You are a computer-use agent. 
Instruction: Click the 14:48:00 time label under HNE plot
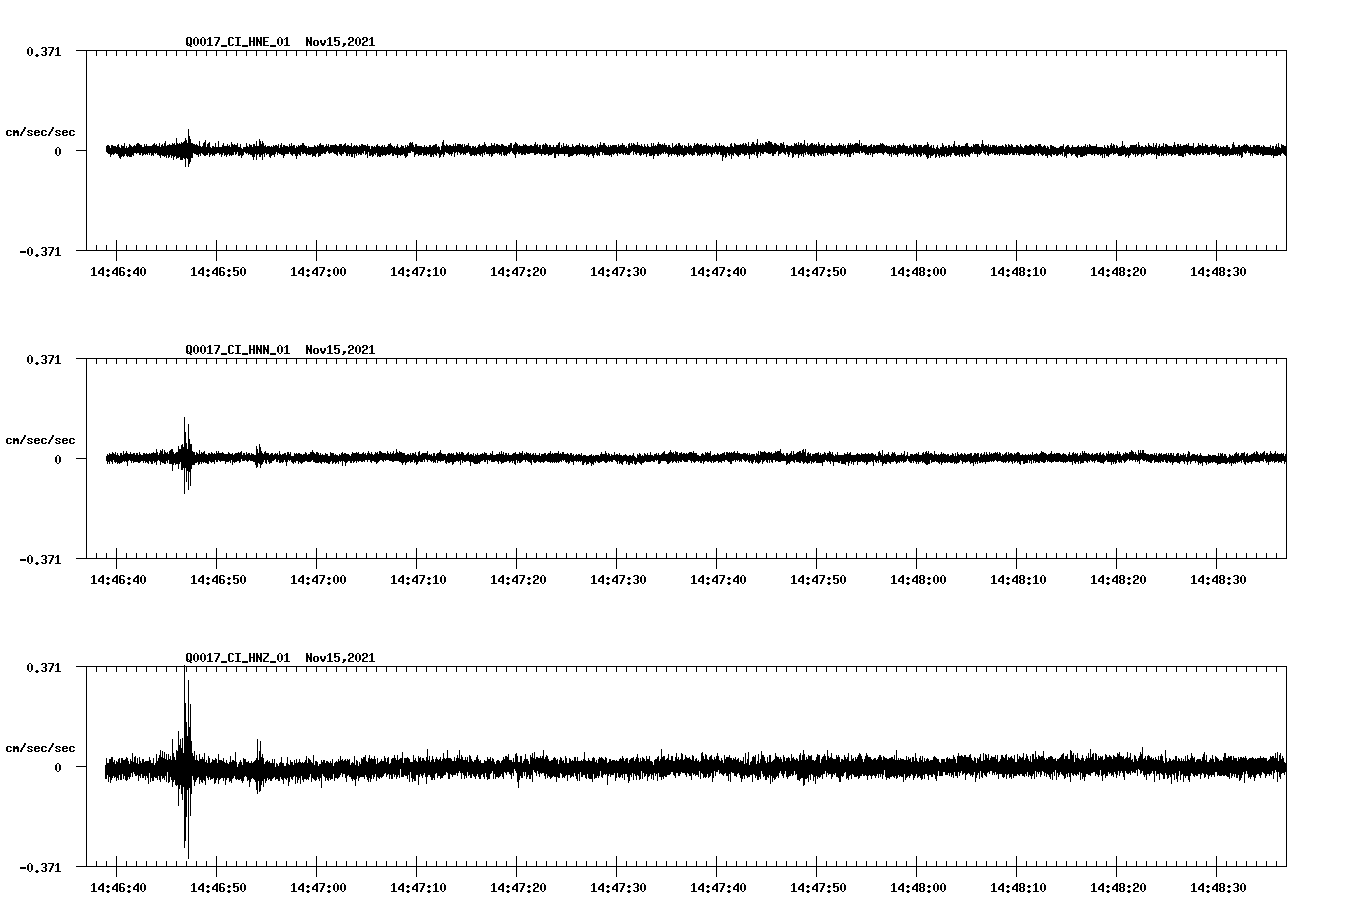coord(918,272)
